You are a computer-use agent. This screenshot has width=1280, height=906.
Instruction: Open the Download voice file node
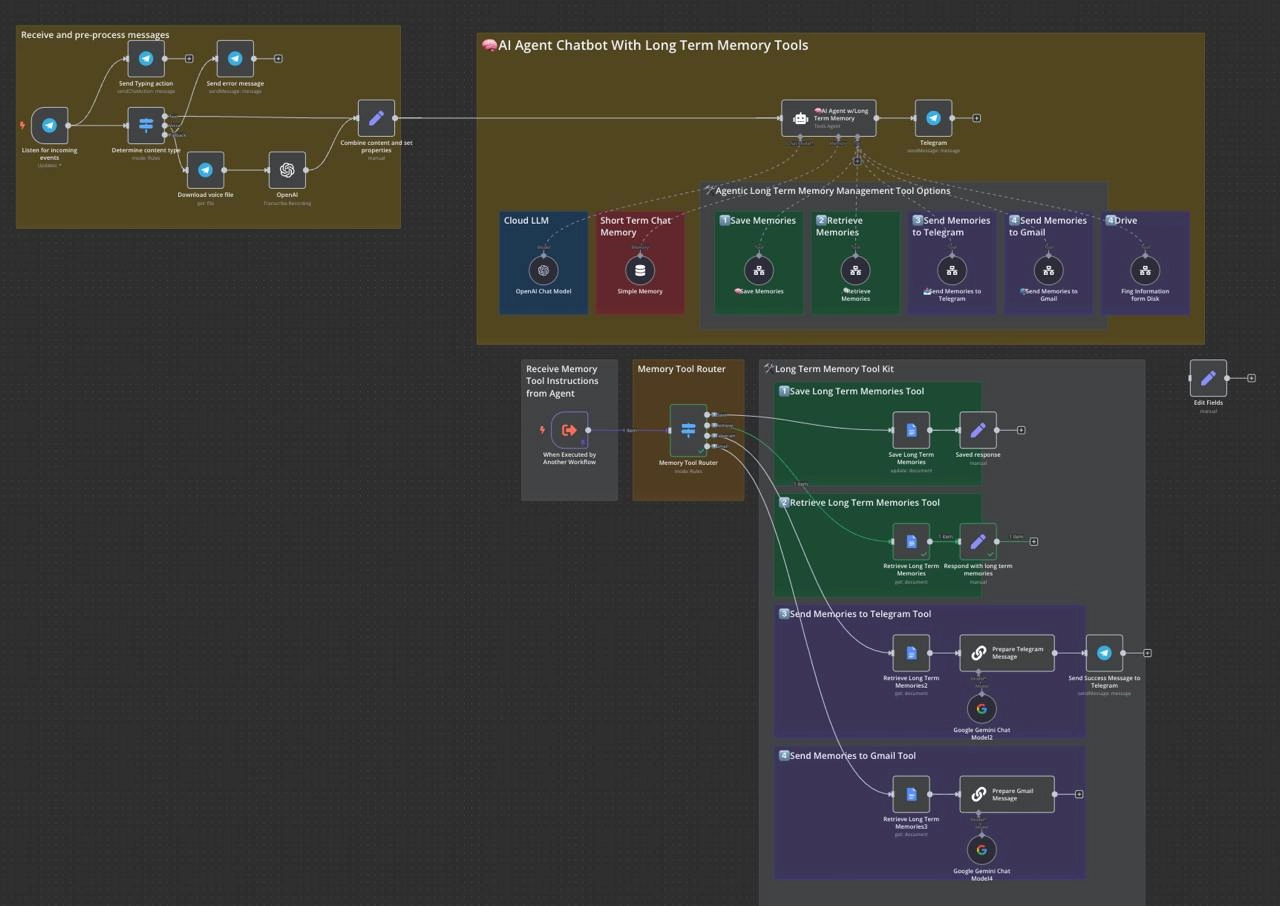[205, 170]
